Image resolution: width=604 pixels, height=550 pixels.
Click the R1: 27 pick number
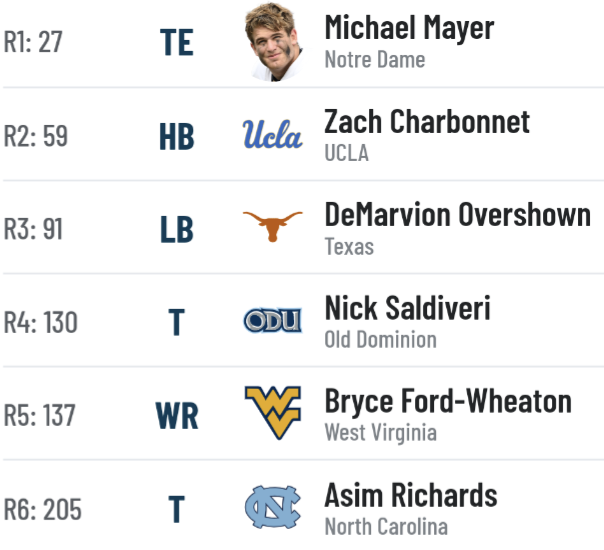(33, 42)
